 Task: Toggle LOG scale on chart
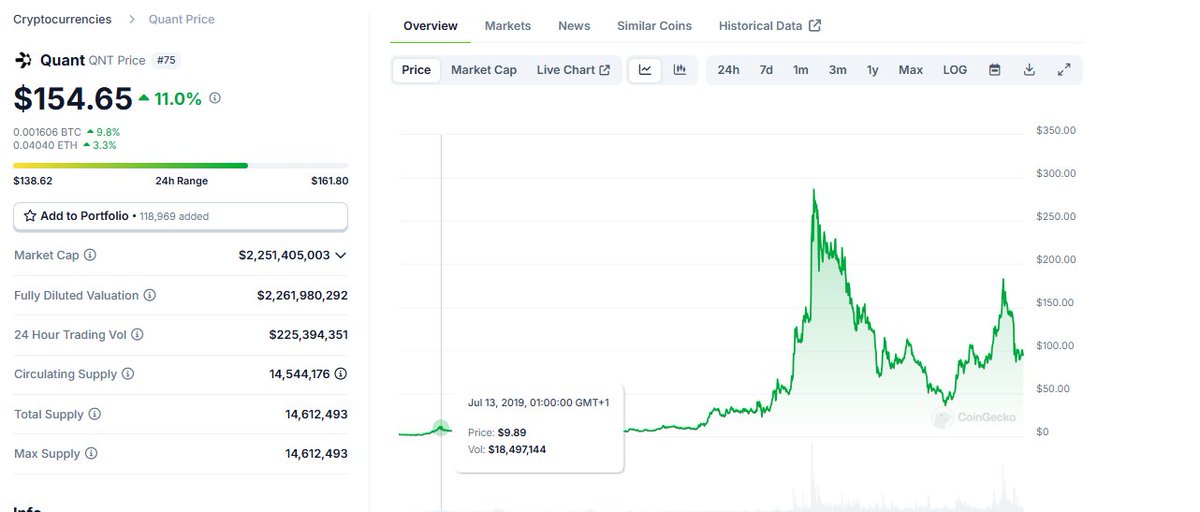point(955,70)
